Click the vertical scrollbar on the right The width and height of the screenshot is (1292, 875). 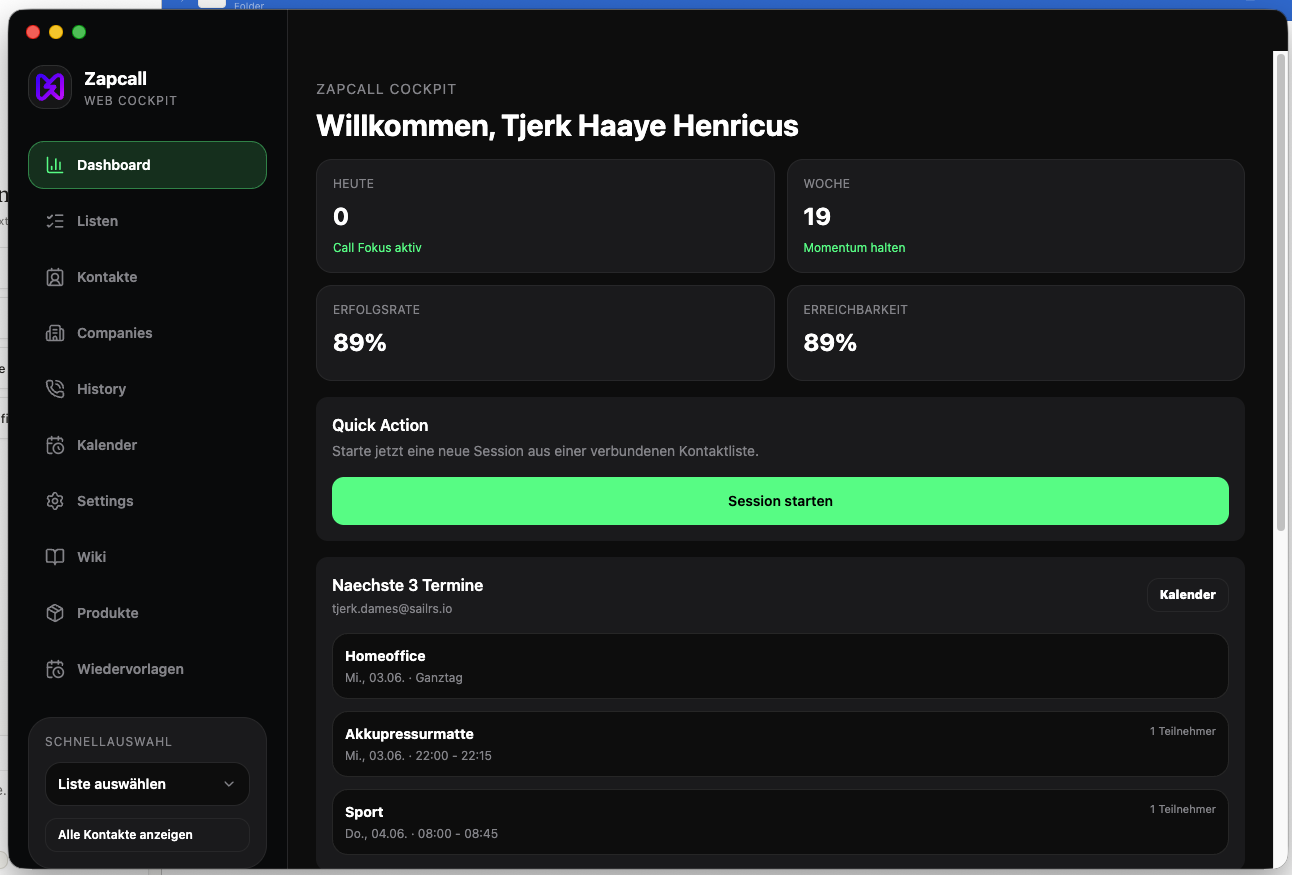click(1280, 290)
